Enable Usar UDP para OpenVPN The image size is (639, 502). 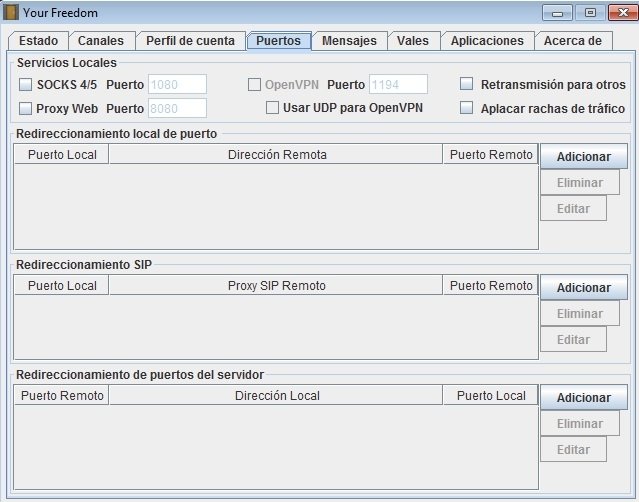(x=272, y=108)
